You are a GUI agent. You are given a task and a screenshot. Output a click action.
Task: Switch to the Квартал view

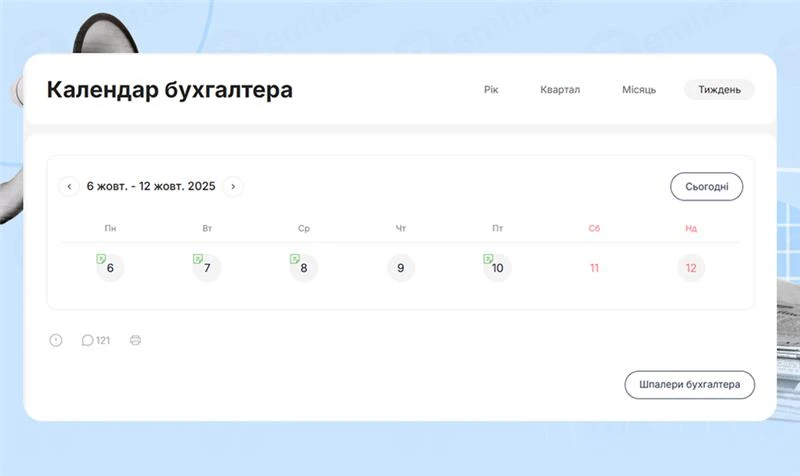tap(560, 90)
